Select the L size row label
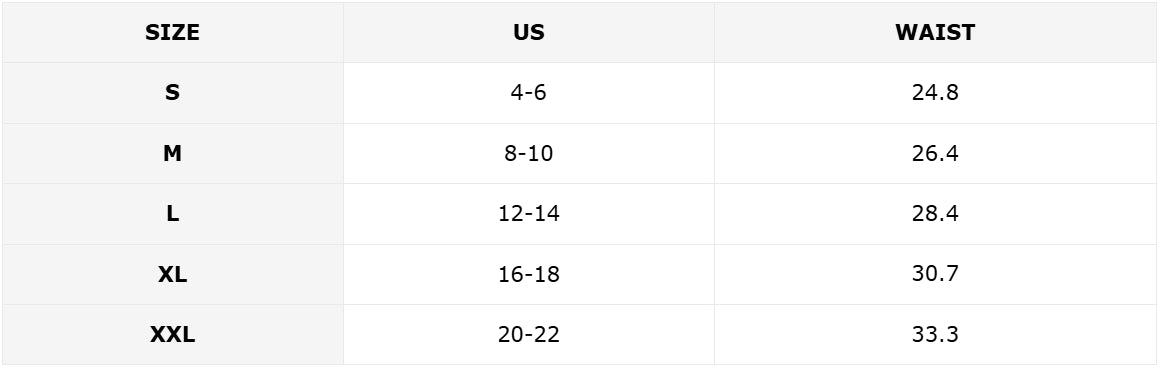 tap(172, 214)
